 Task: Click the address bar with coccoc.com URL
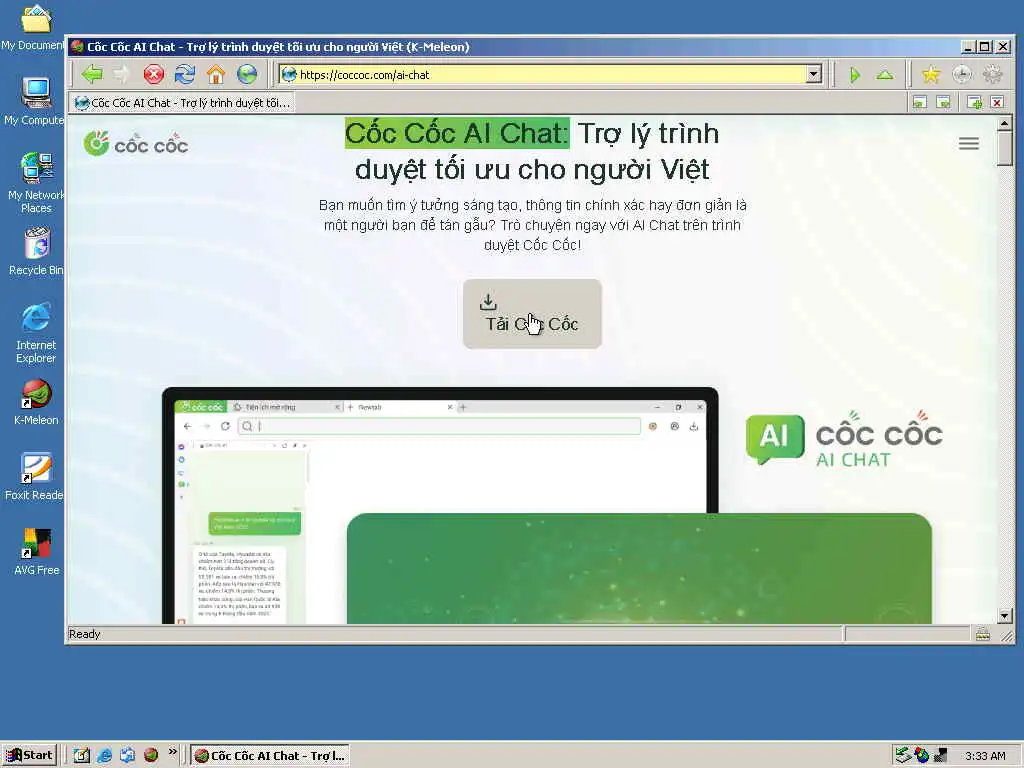549,74
